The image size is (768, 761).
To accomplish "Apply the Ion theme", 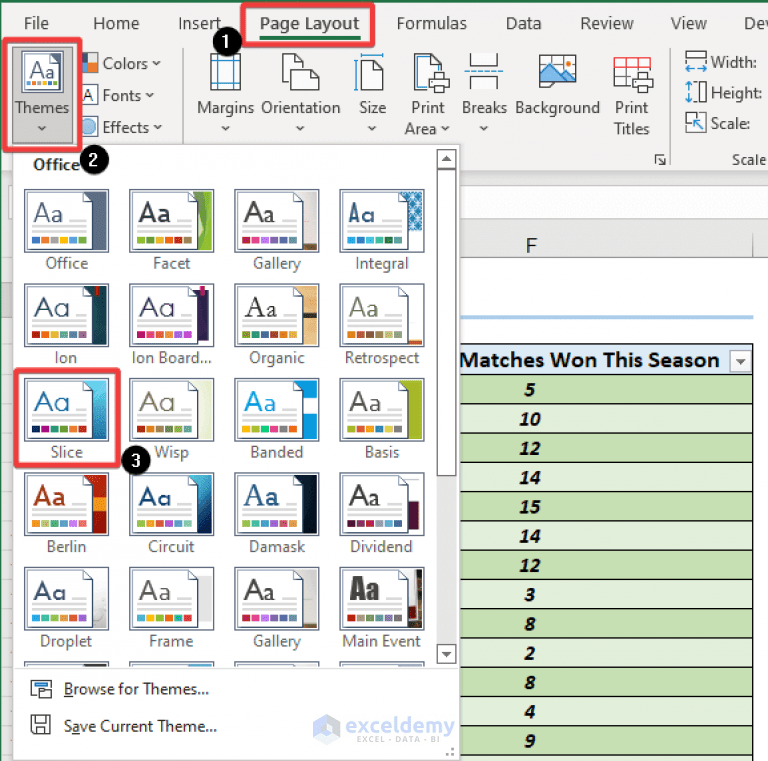I will [x=67, y=325].
